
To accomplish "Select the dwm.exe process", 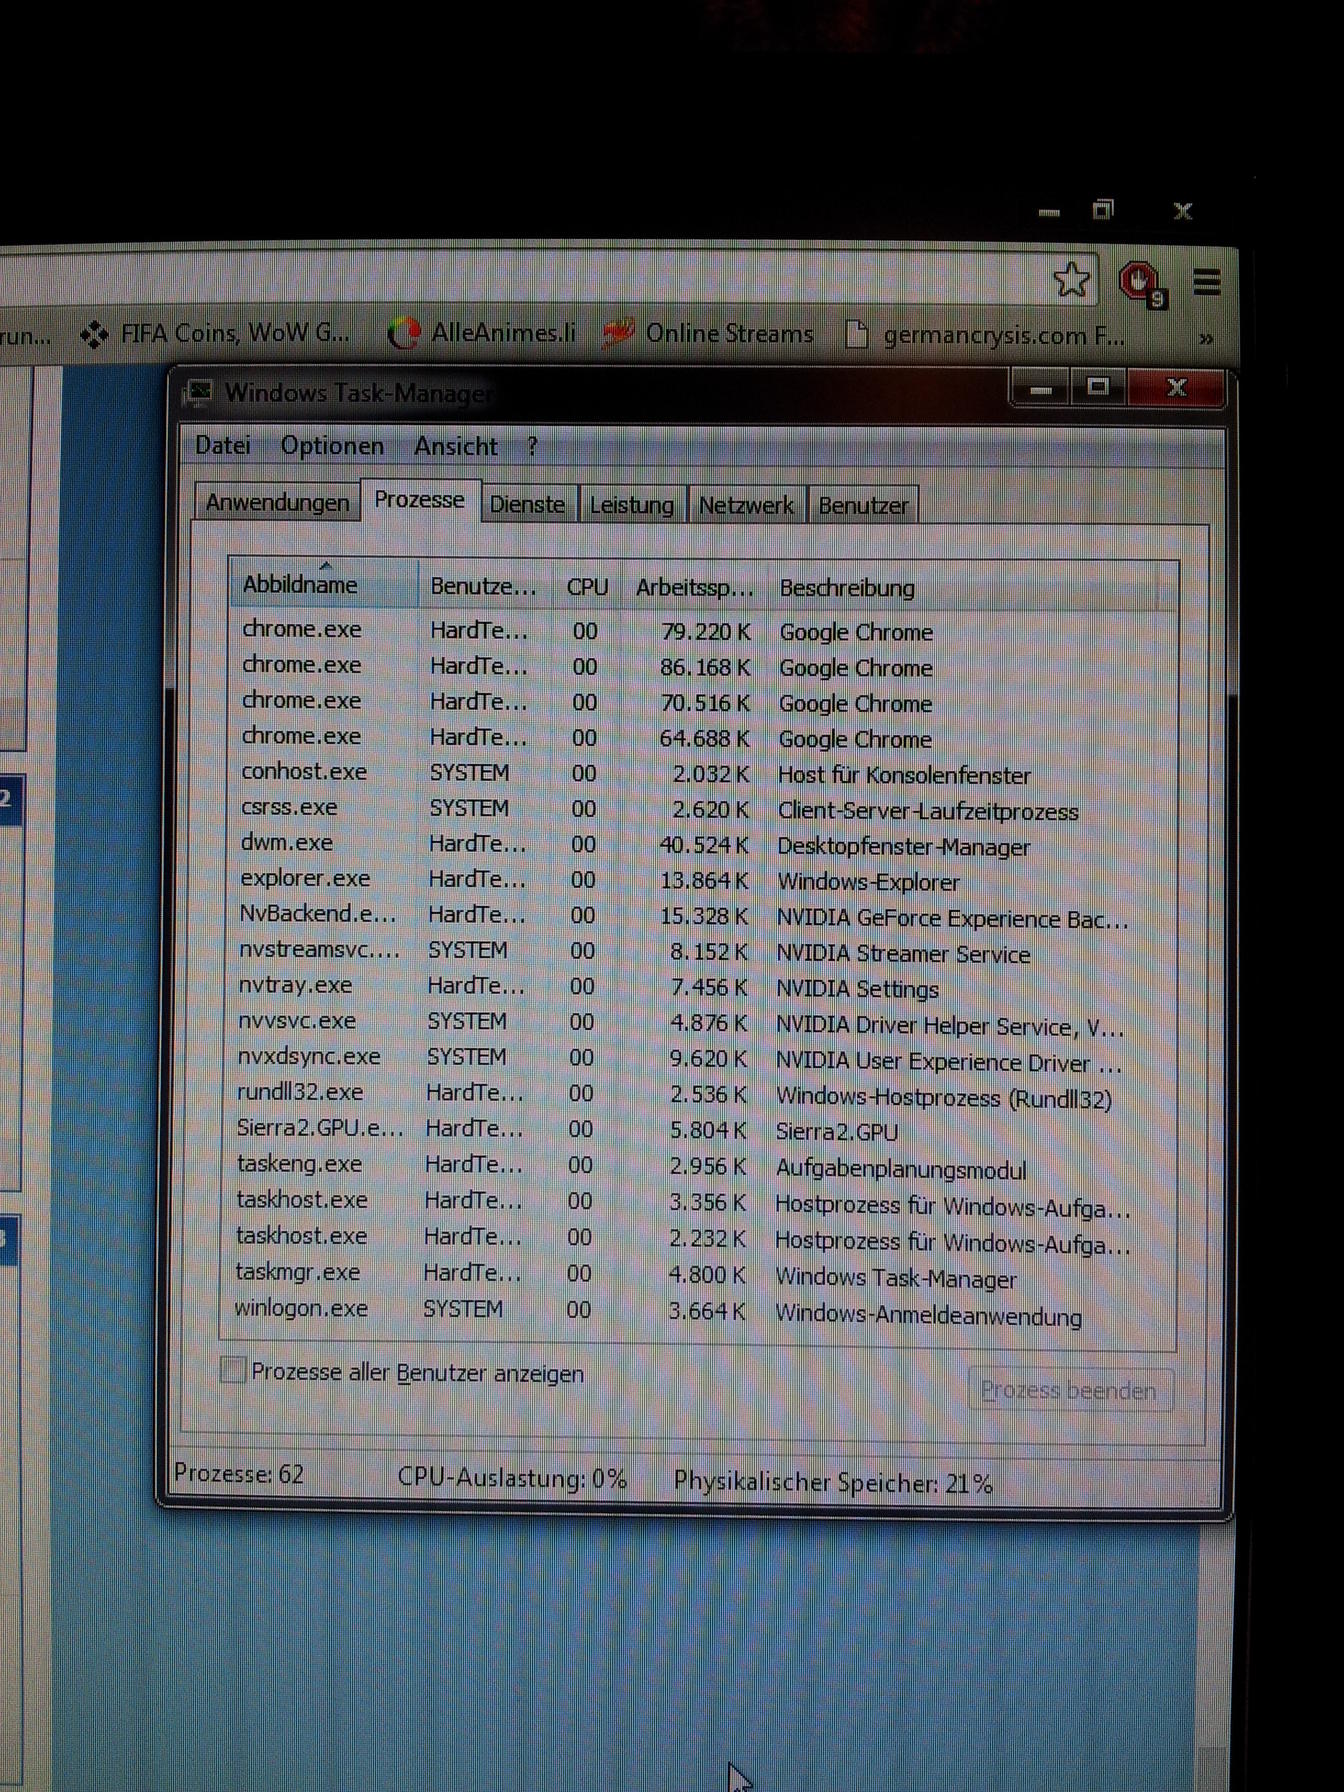I will [700, 845].
